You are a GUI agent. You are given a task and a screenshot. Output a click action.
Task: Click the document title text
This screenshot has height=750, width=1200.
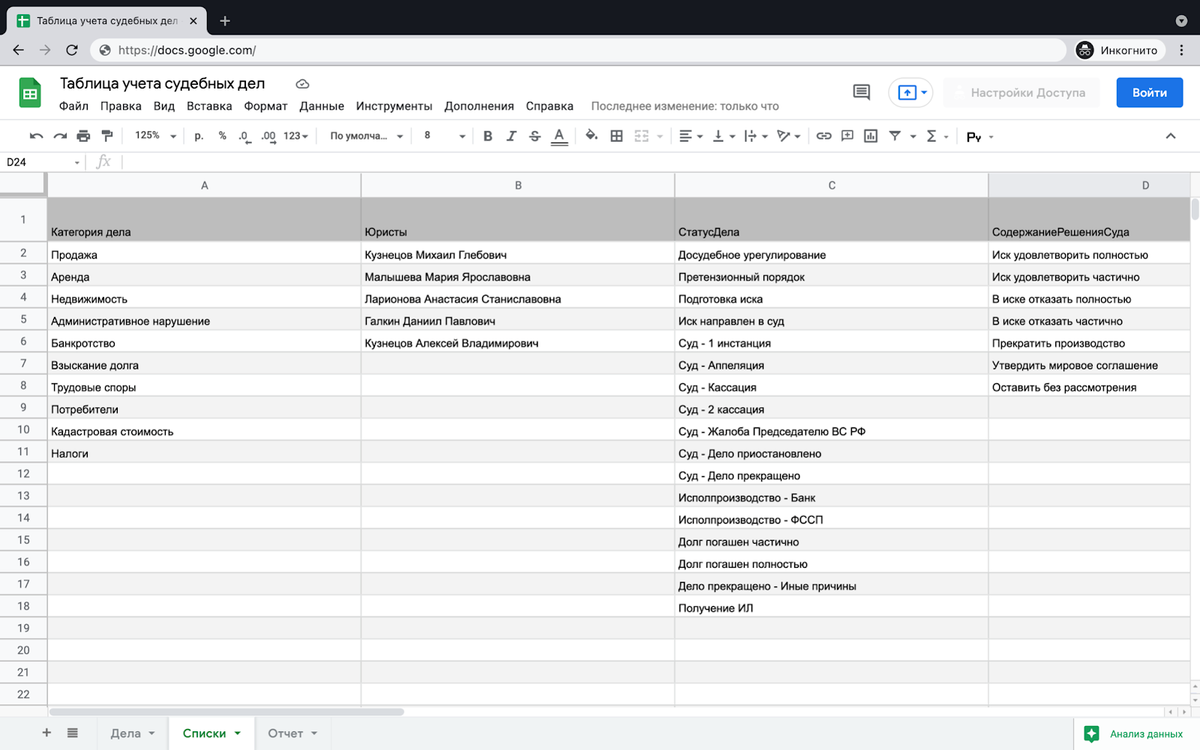click(162, 84)
